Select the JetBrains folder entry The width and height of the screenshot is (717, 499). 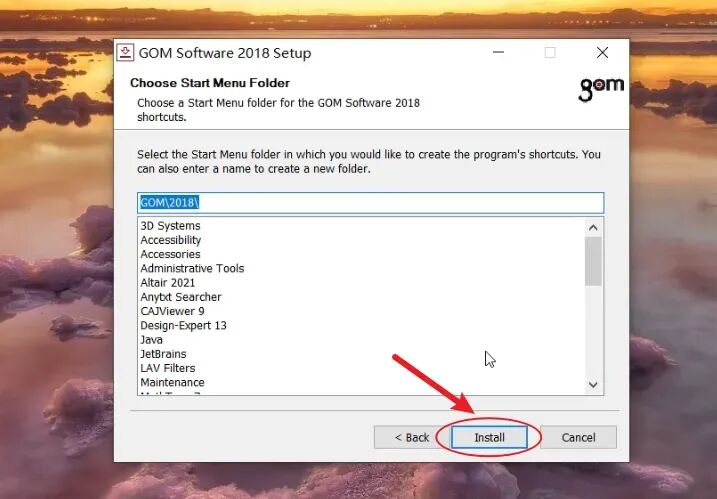163,354
